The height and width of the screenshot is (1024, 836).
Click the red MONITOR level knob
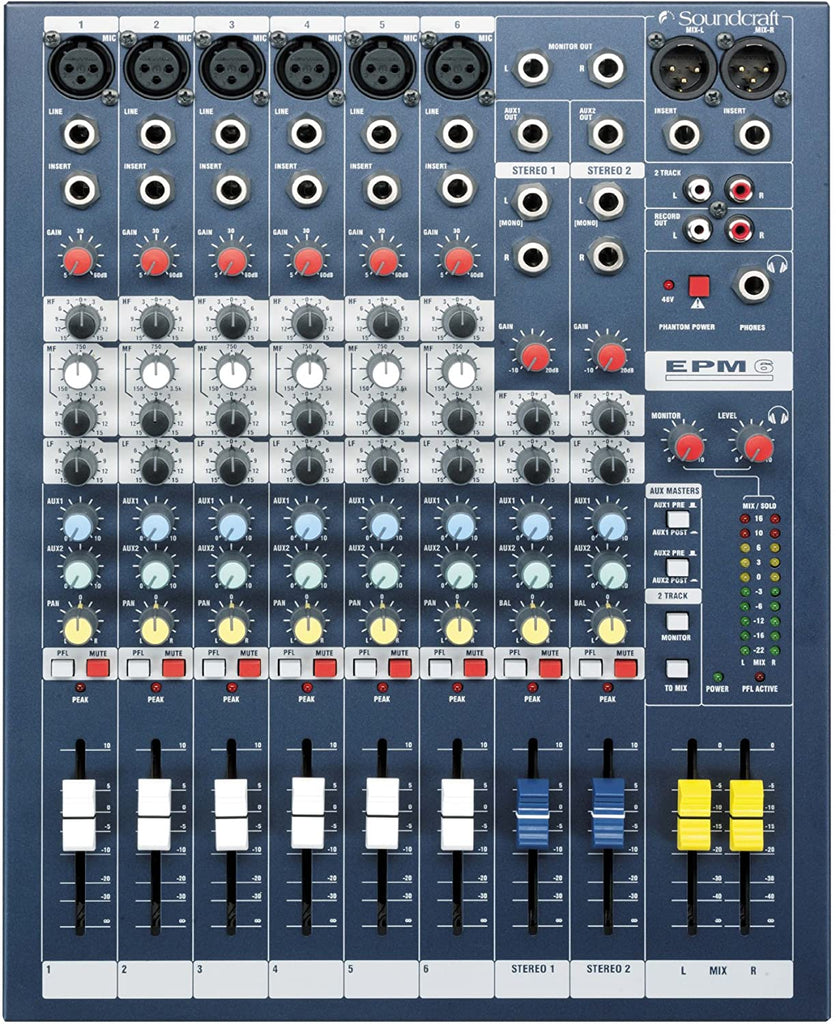[x=688, y=446]
